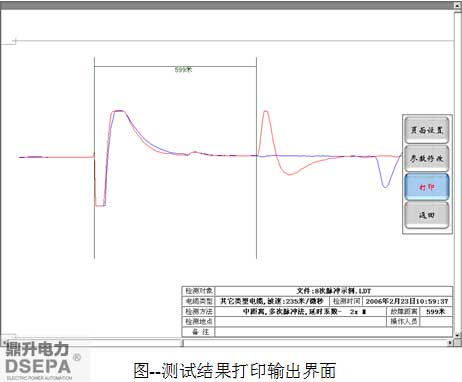This screenshot has height=382, width=462.
Task: Click the empty 操作人员 operator field
Action: point(436,322)
